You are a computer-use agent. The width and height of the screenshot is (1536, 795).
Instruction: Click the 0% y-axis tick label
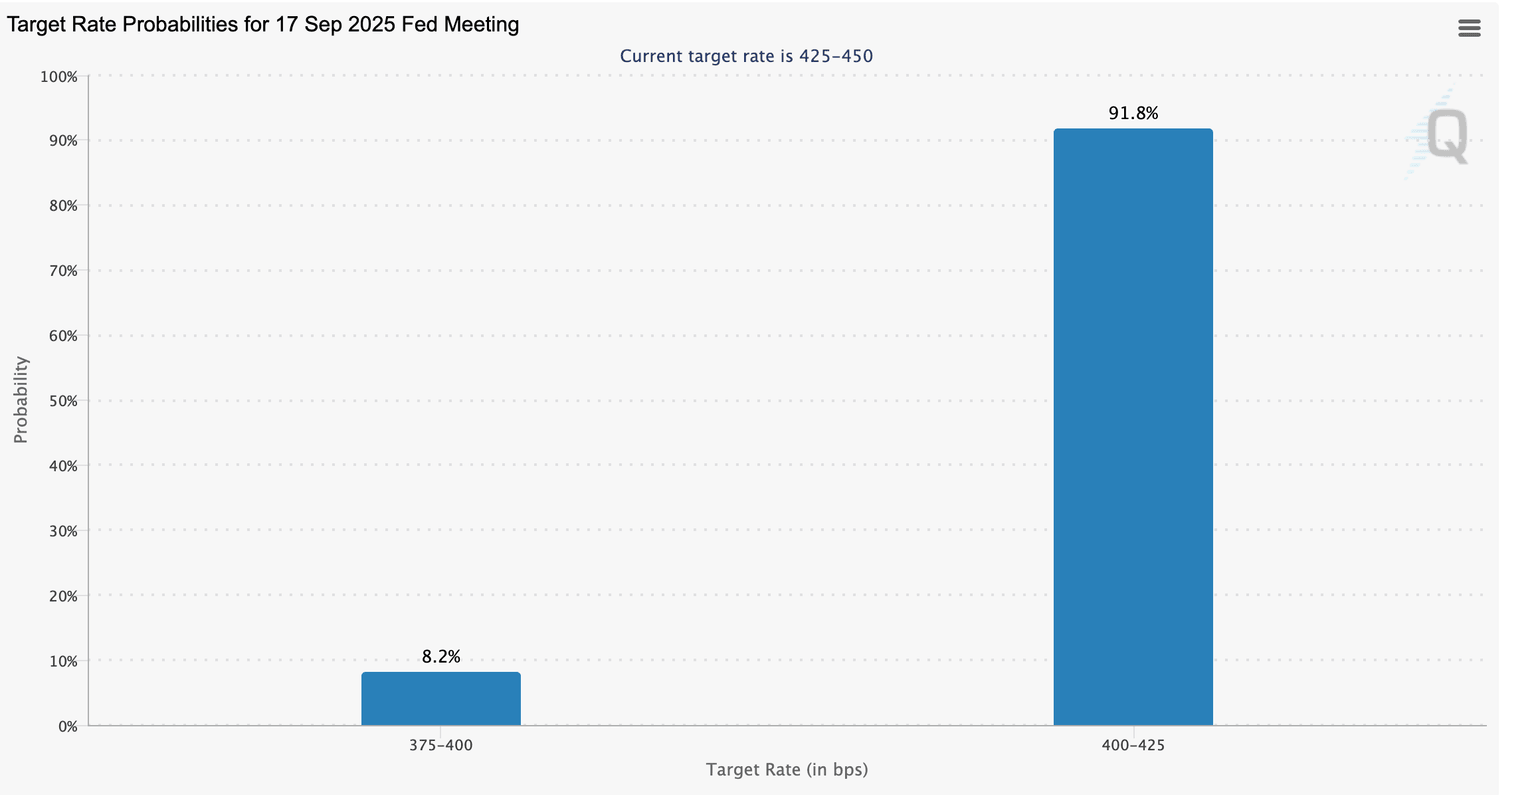click(x=66, y=726)
